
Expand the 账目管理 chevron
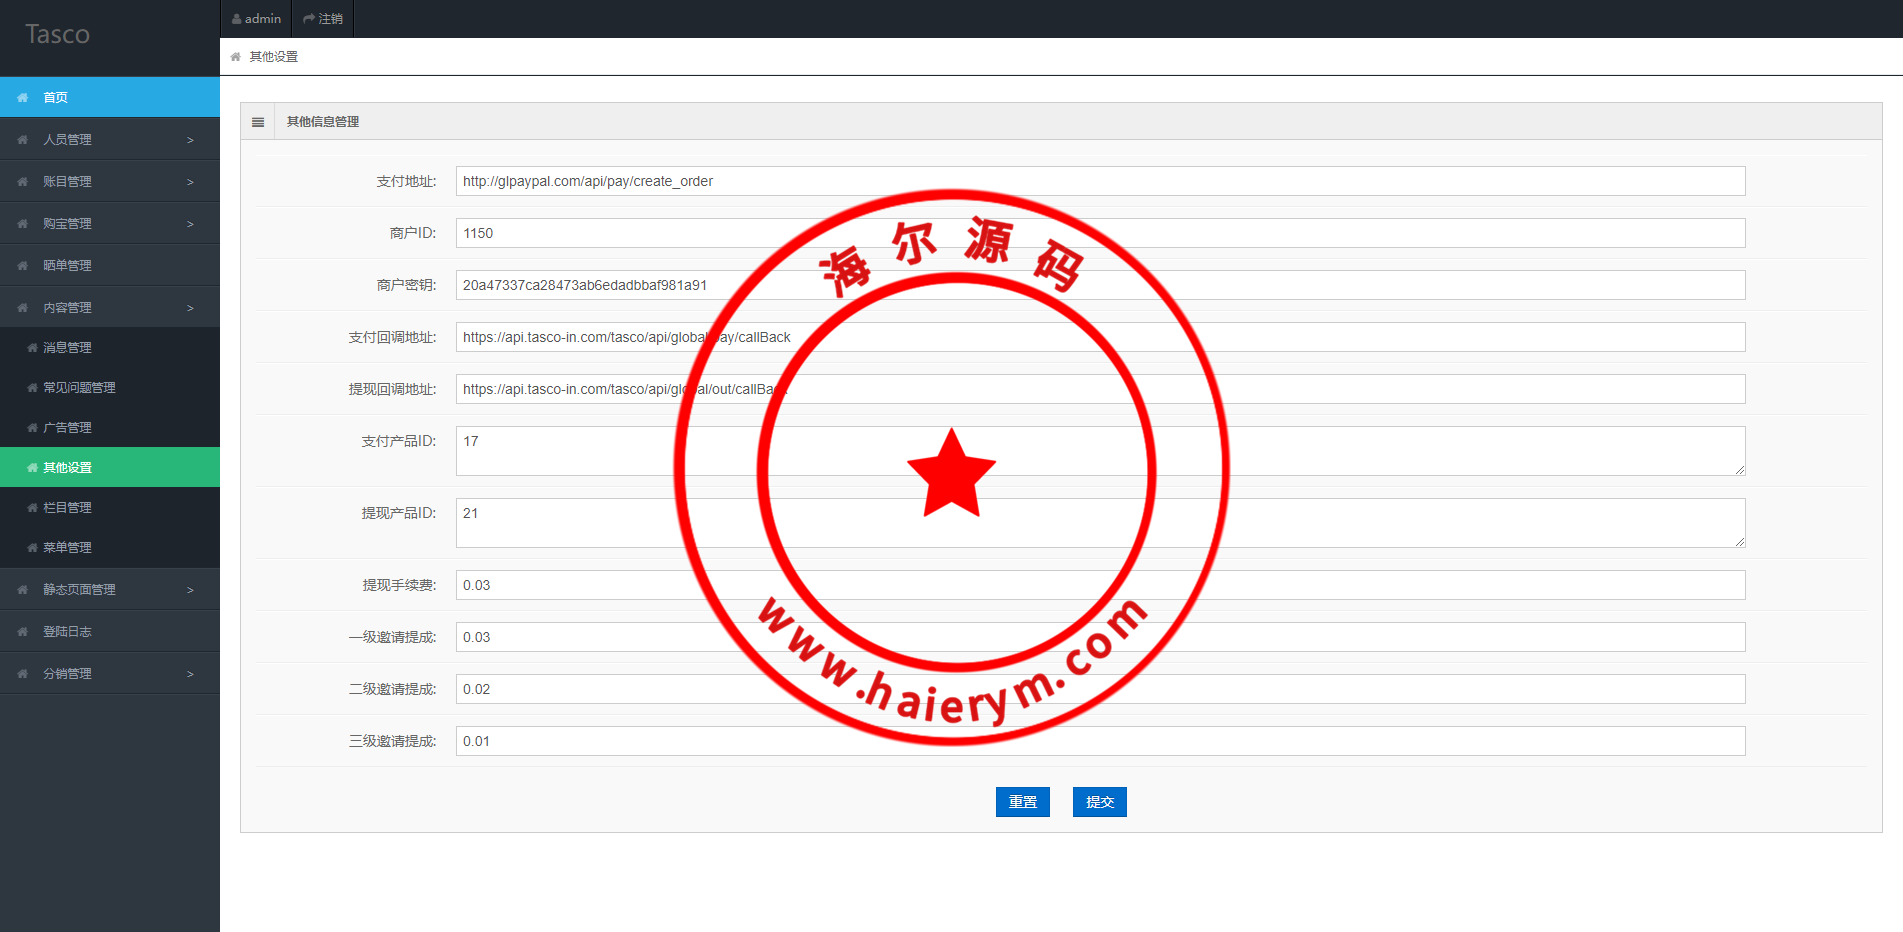point(190,182)
